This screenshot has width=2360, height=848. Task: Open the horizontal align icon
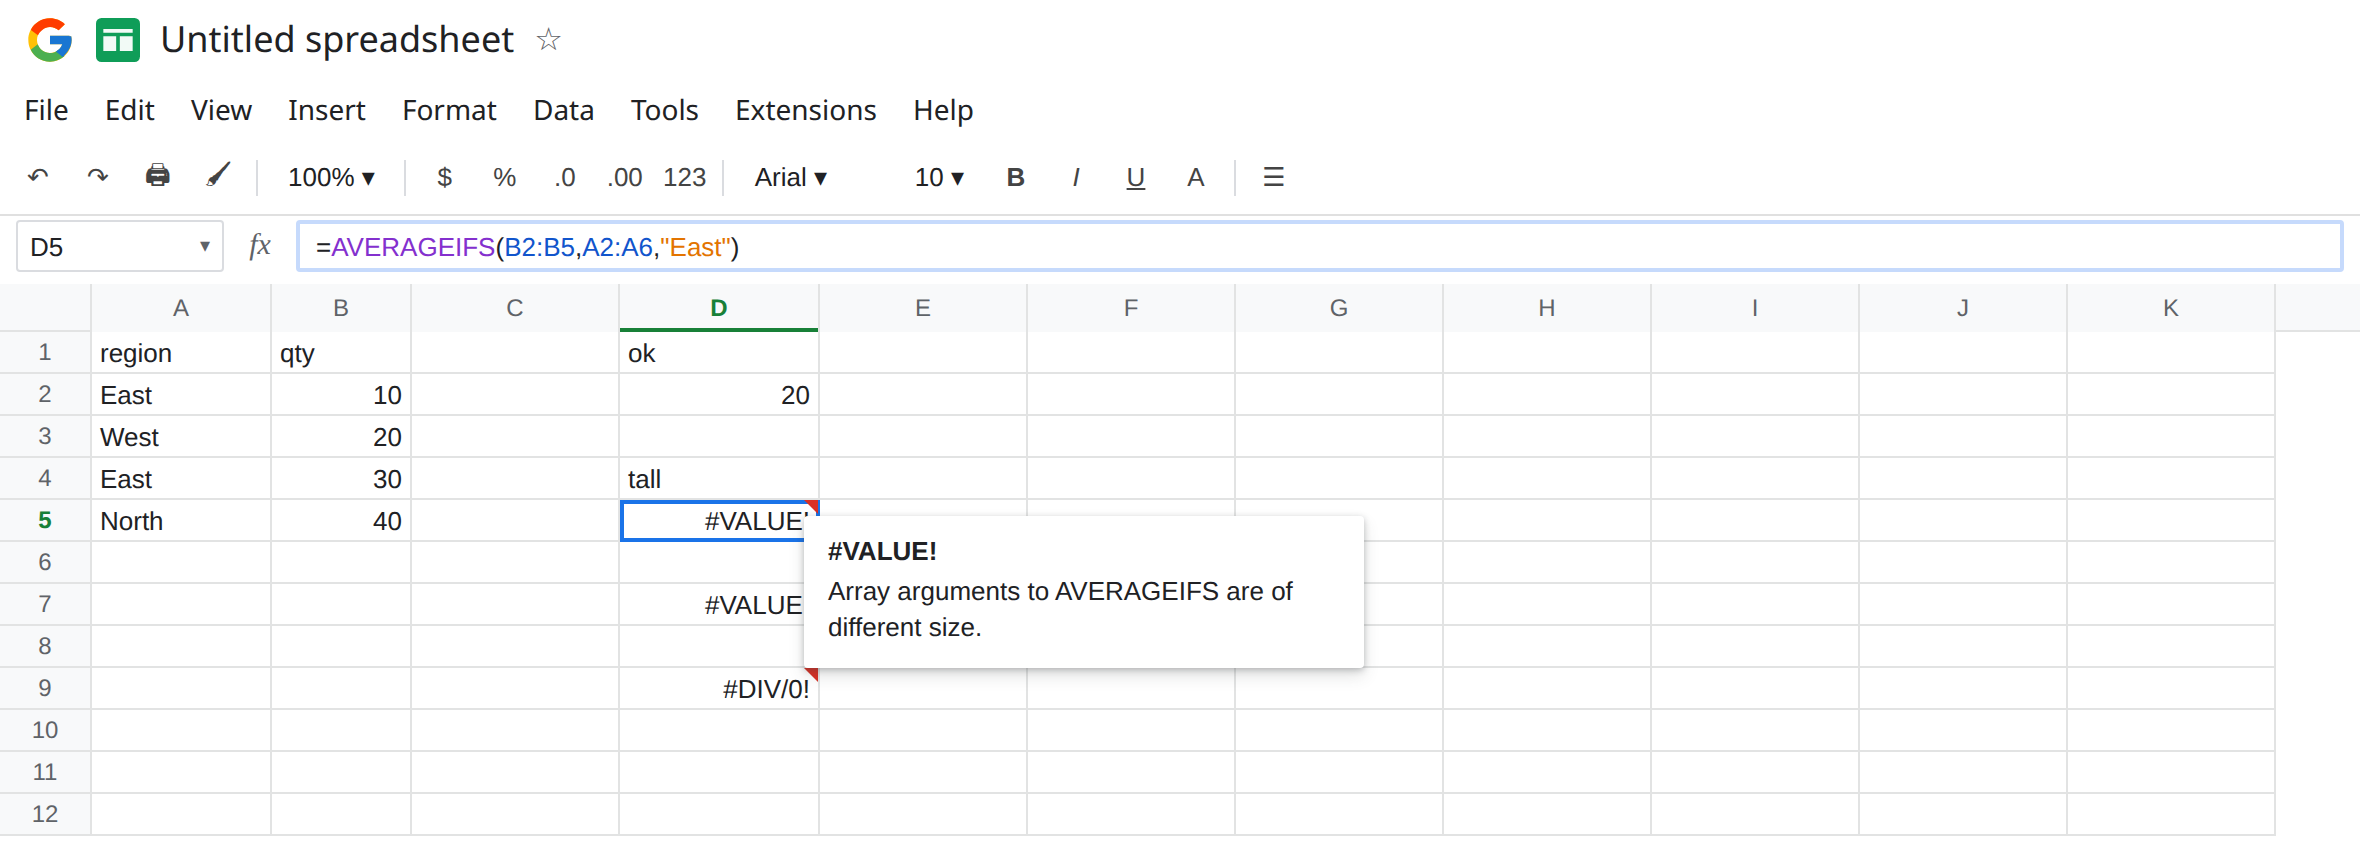pyautogui.click(x=1273, y=177)
